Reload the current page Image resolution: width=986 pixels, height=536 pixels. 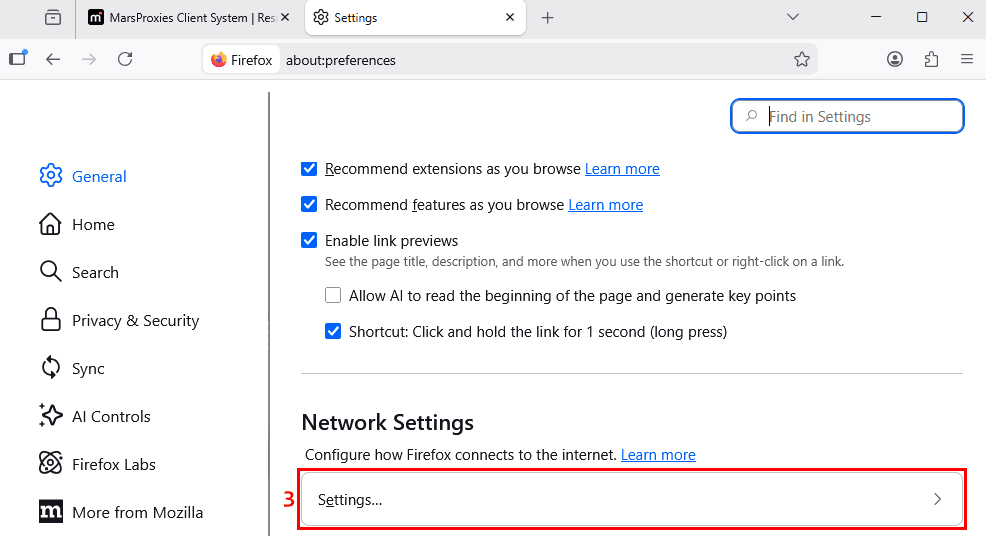pyautogui.click(x=125, y=60)
